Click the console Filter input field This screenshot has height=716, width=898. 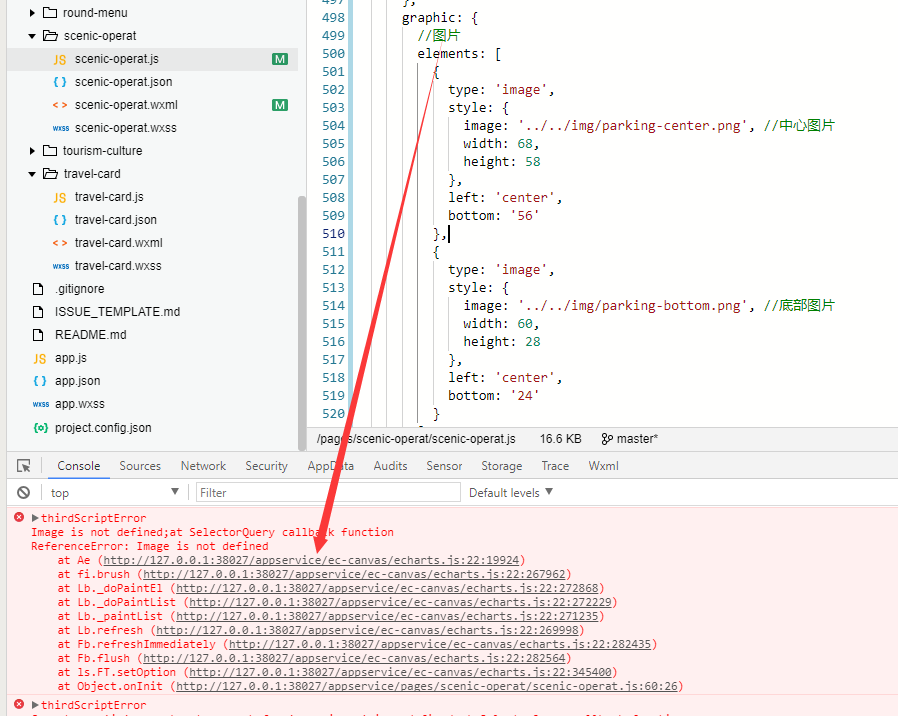(328, 493)
